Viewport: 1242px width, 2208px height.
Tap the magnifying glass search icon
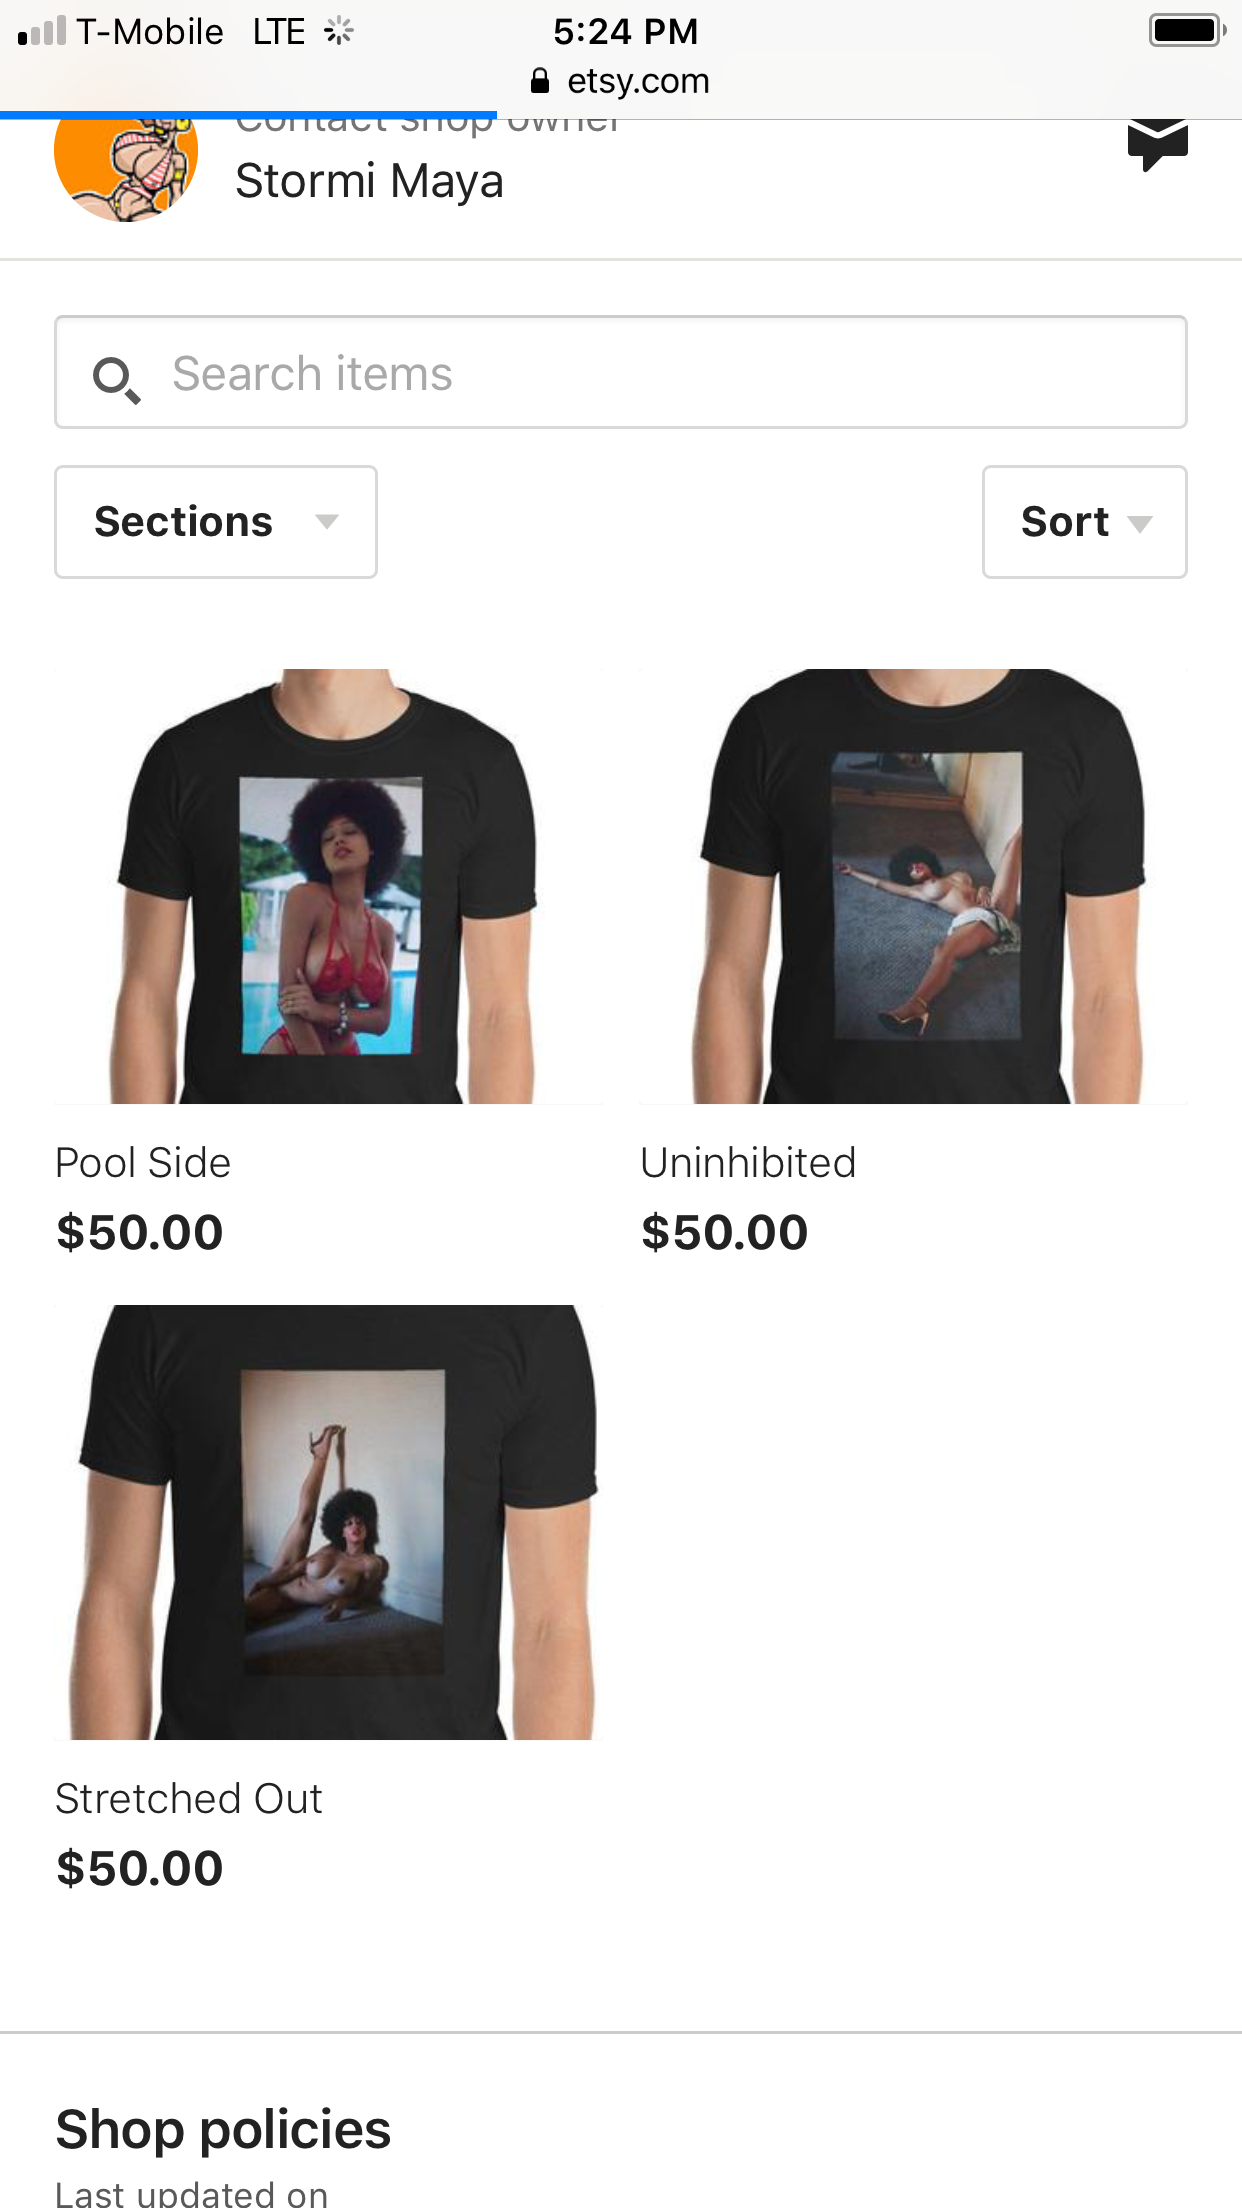coord(116,379)
